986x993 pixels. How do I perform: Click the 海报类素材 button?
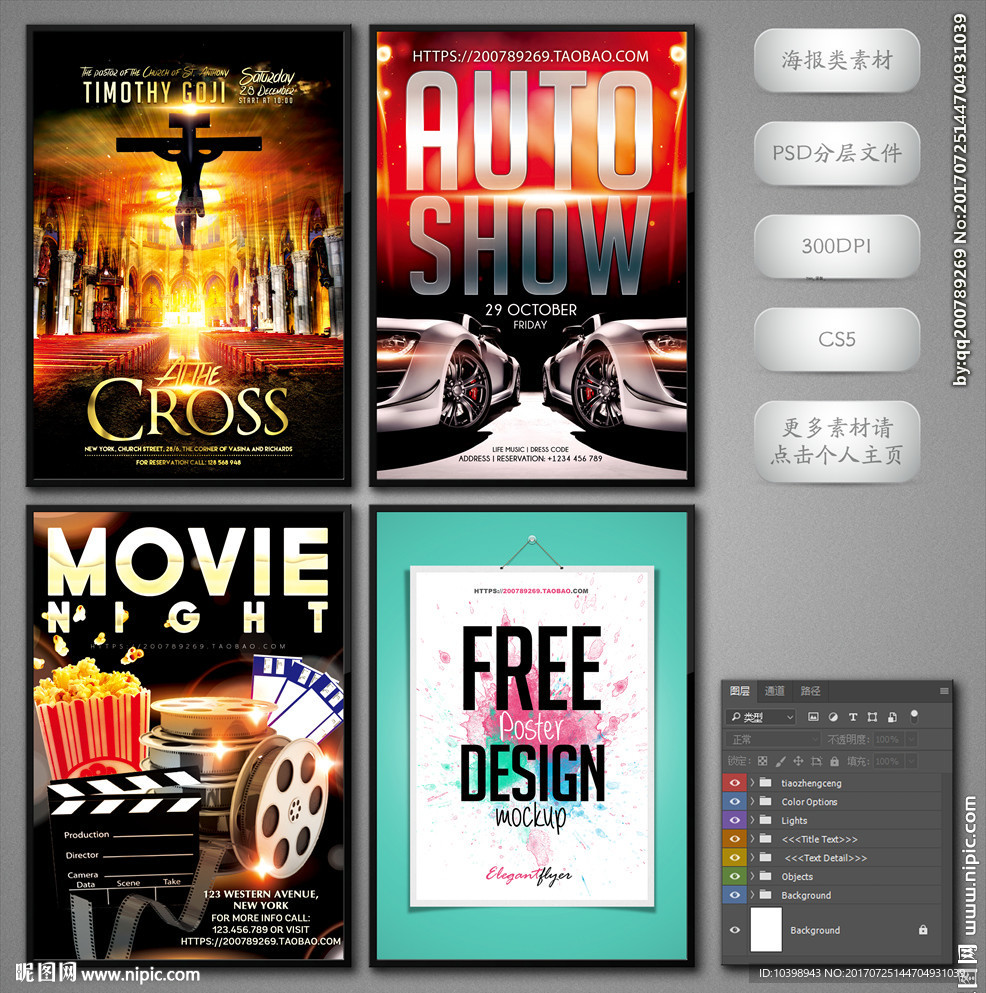[837, 60]
